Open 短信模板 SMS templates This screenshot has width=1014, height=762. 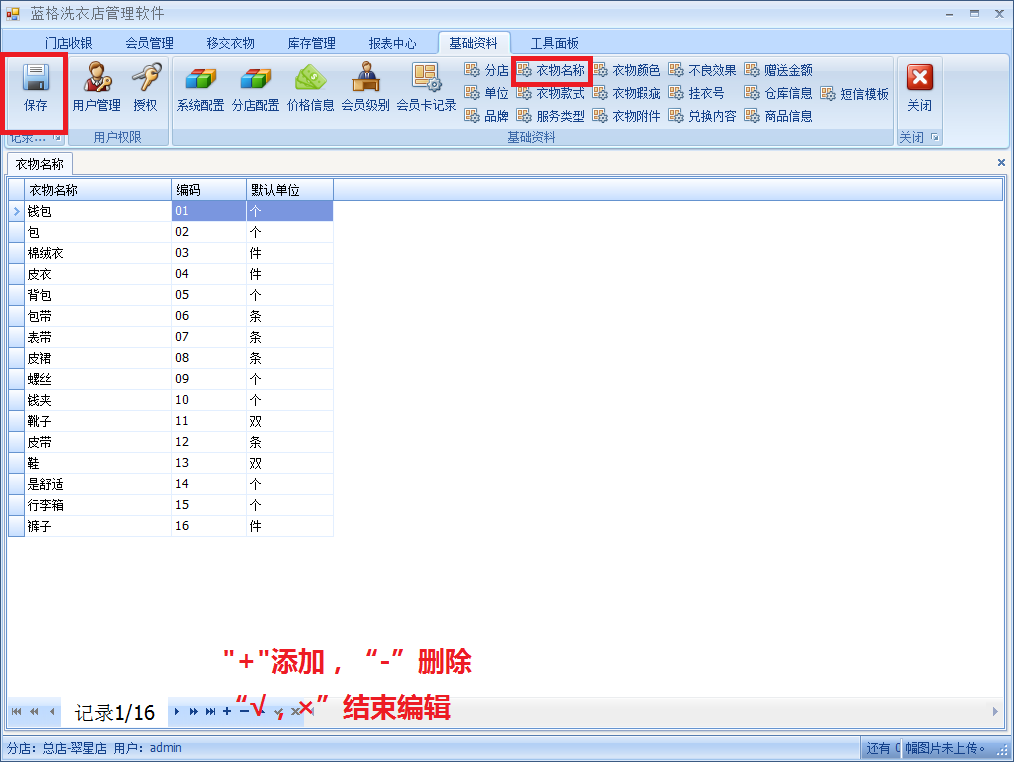[854, 94]
